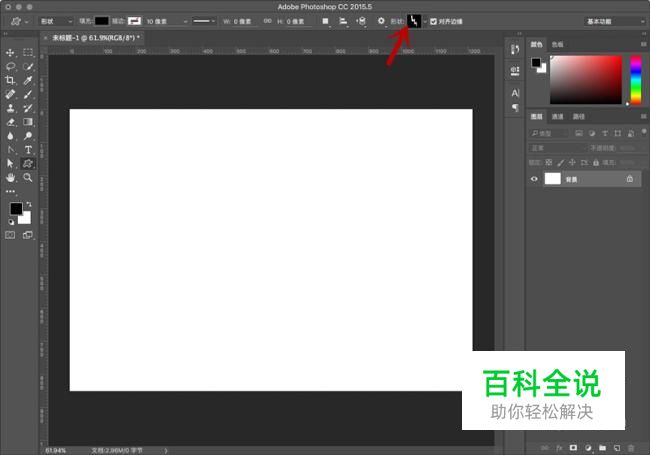Select the Move tool
The width and height of the screenshot is (650, 455).
(11, 52)
